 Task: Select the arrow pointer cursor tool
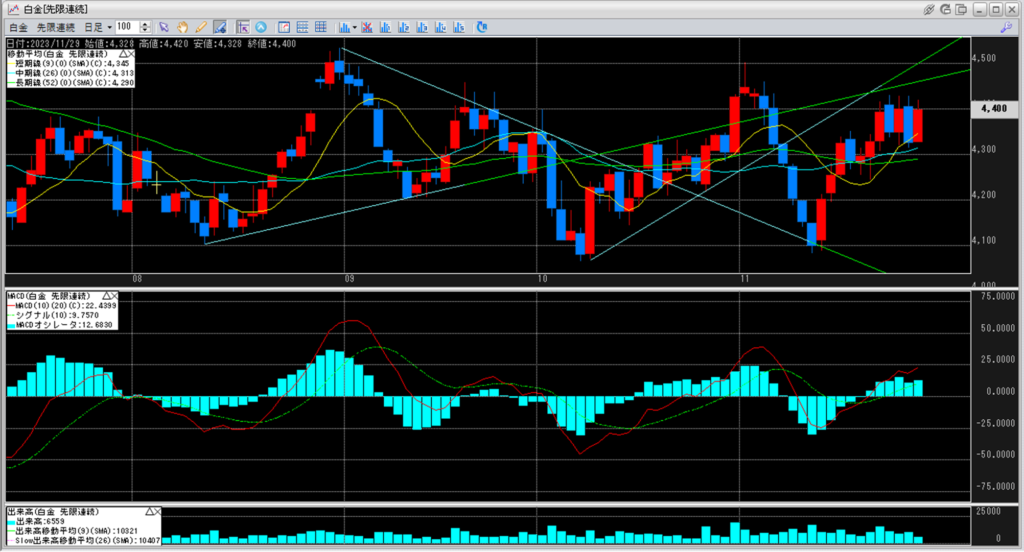(164, 27)
